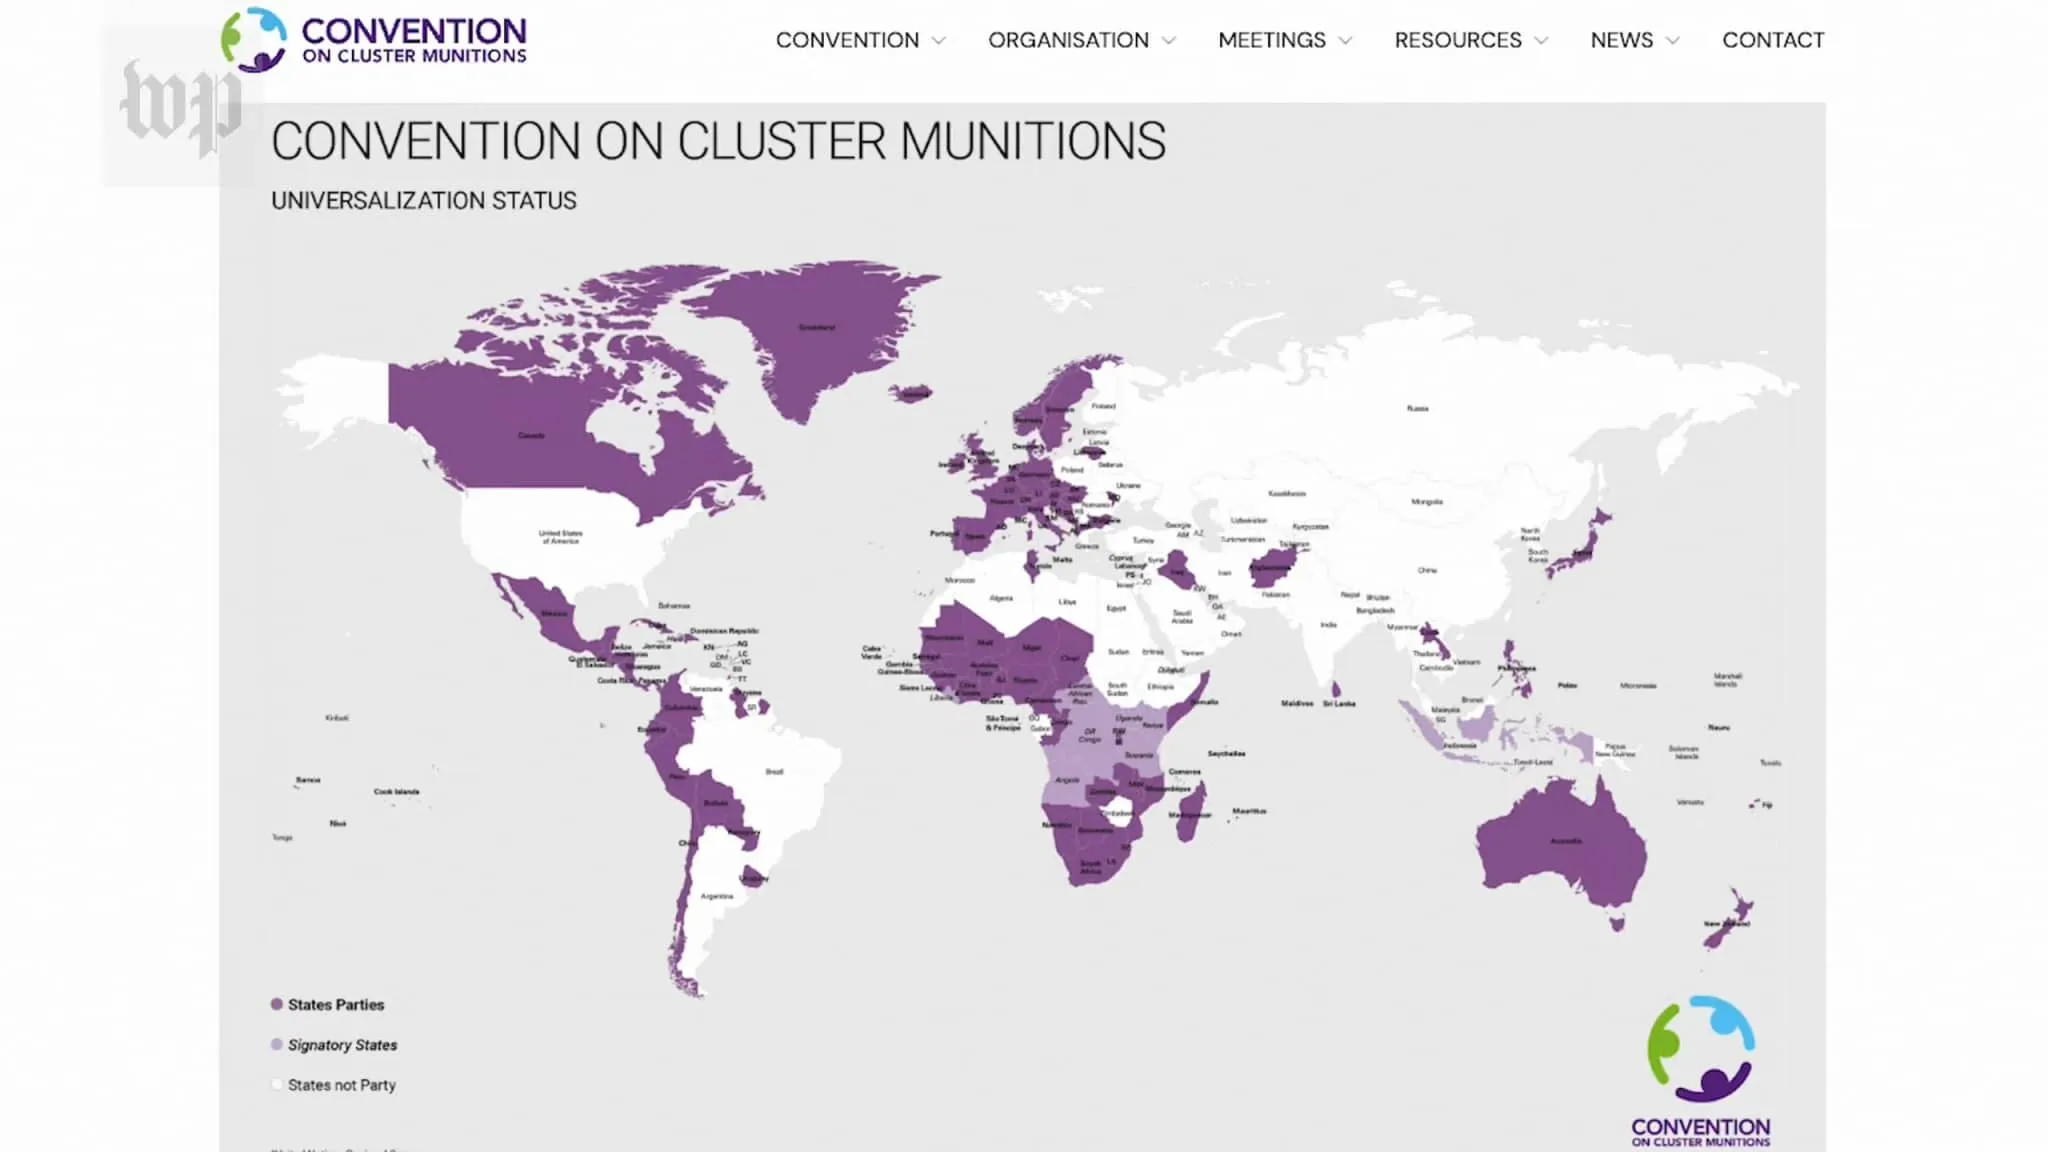Click Mexico on the map

pos(554,613)
